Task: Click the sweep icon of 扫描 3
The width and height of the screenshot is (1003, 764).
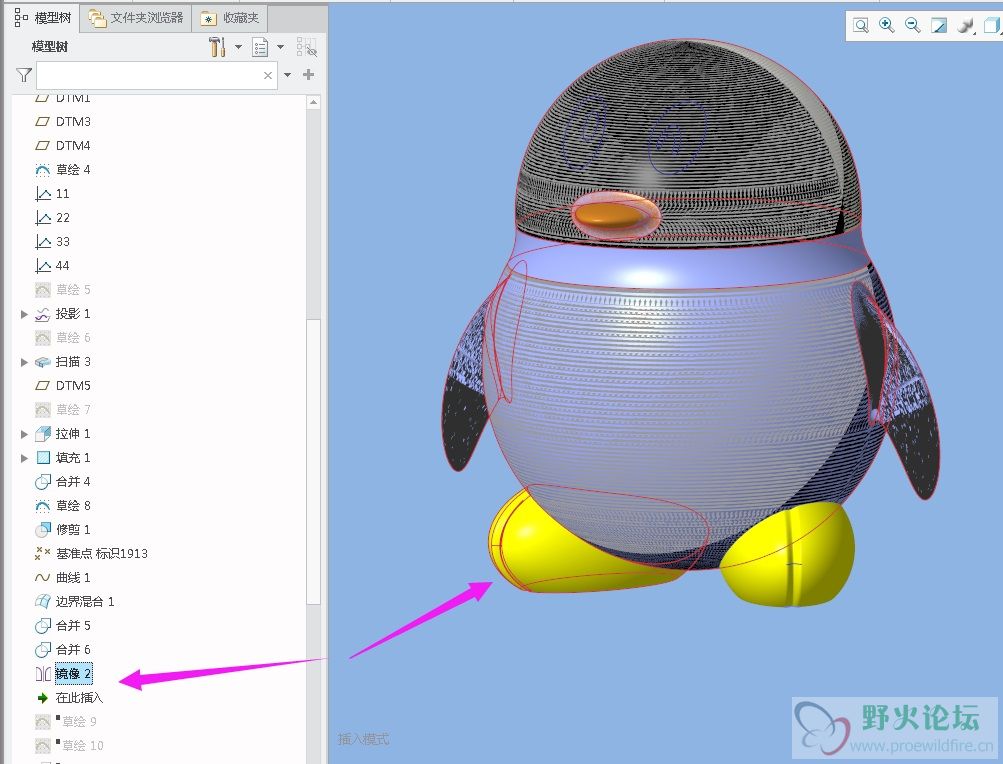Action: [42, 362]
